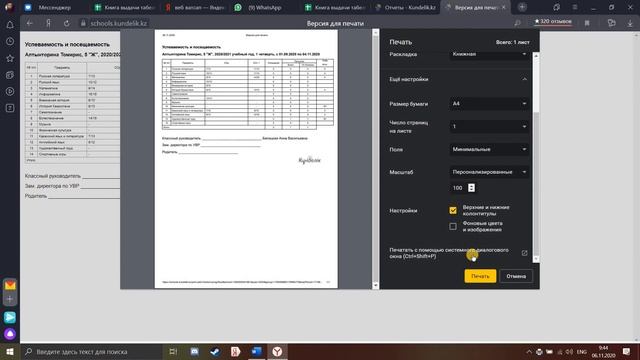
Task: Click Отмена button
Action: (516, 276)
